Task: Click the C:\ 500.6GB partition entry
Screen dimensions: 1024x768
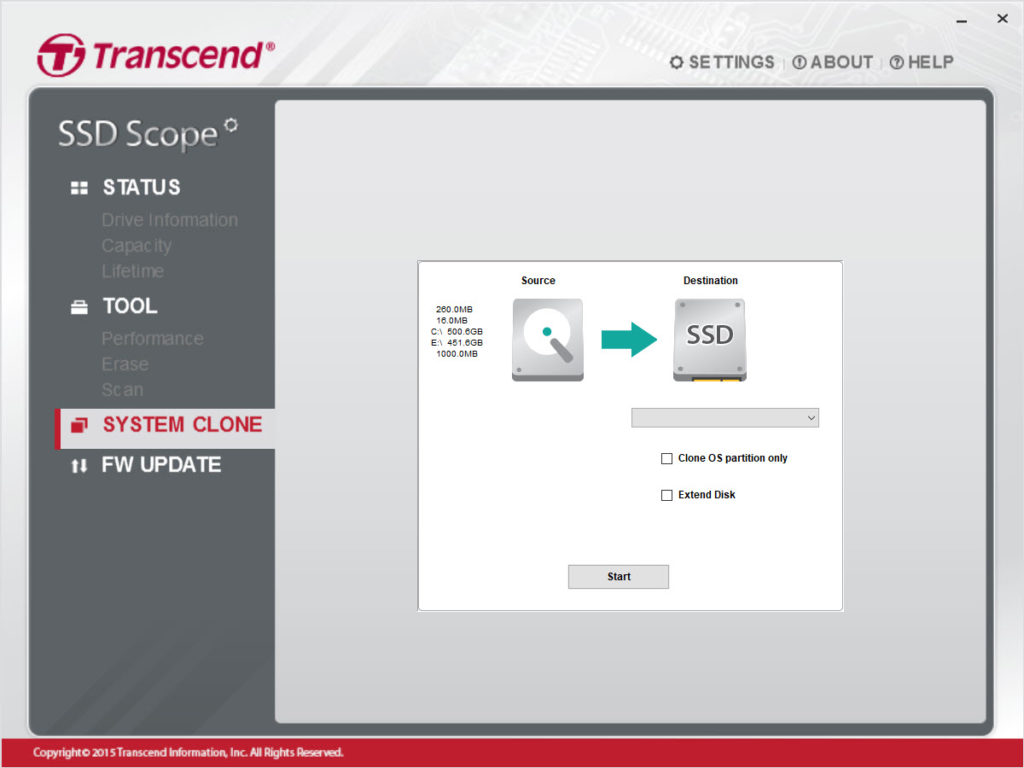Action: click(456, 332)
